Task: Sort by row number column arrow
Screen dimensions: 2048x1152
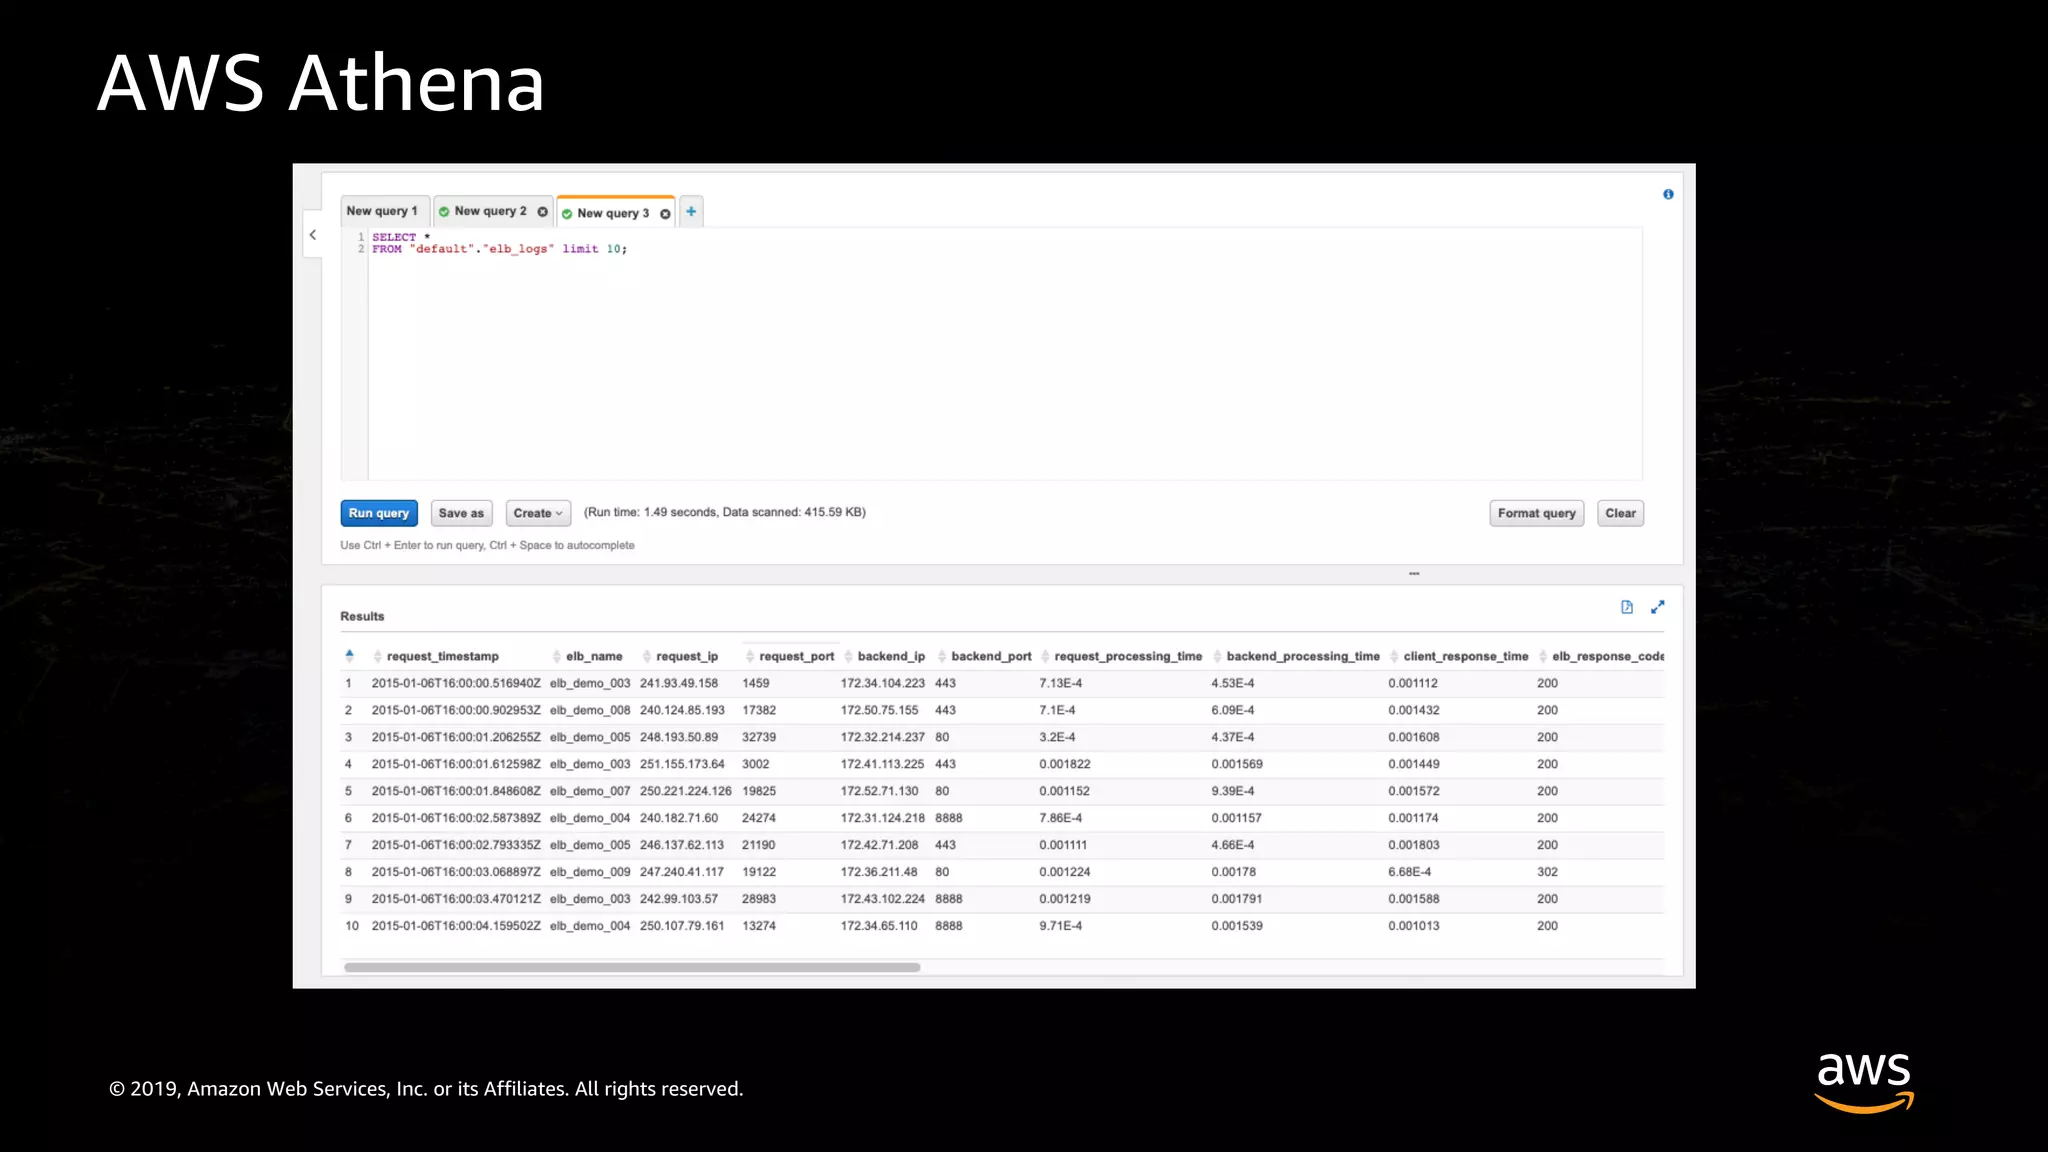Action: point(349,655)
